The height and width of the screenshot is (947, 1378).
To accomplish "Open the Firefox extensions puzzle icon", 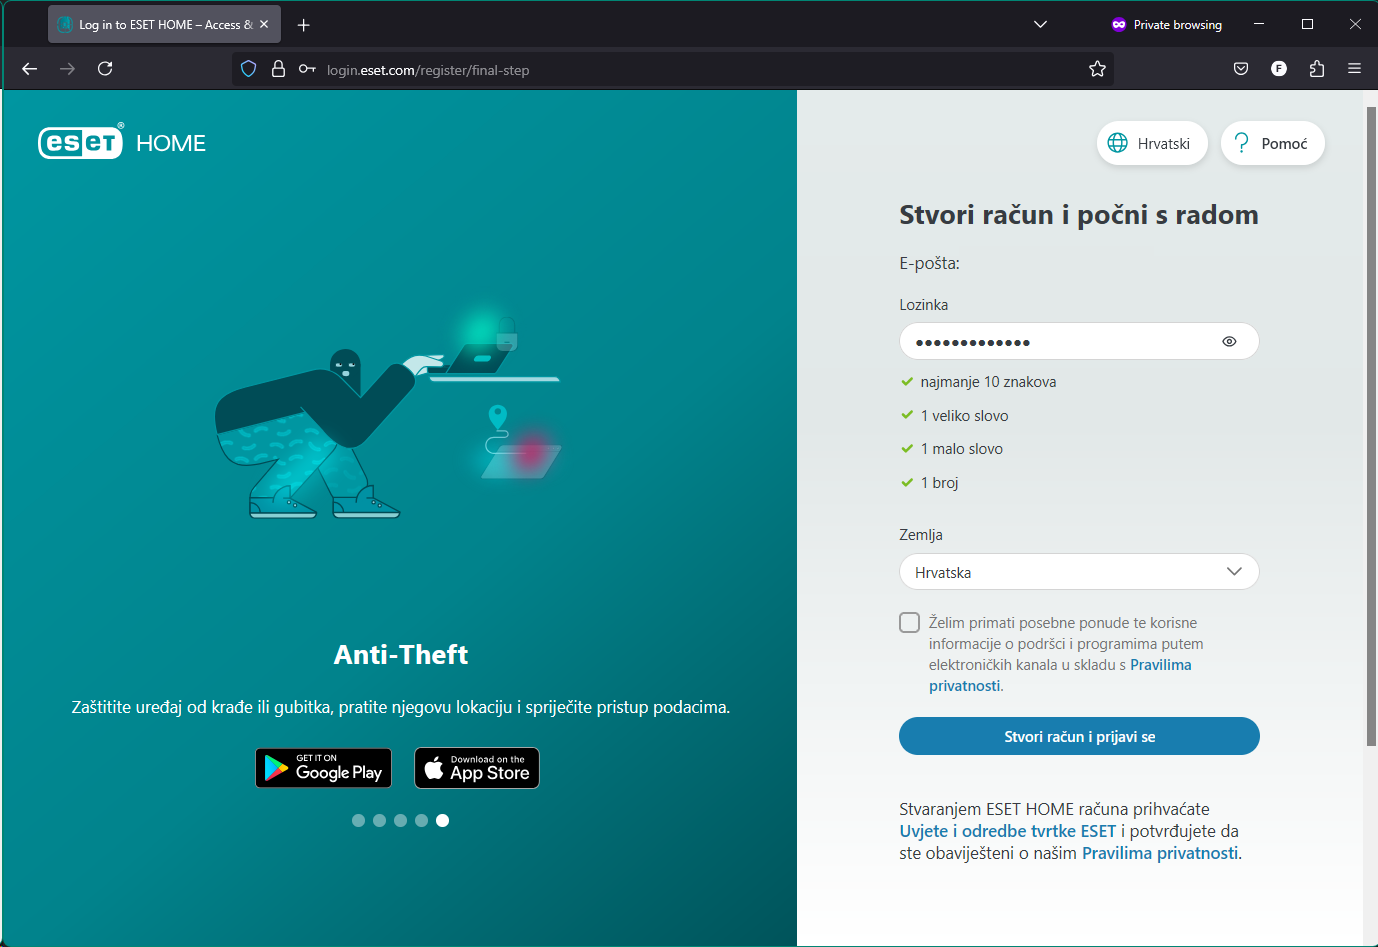I will [x=1316, y=69].
